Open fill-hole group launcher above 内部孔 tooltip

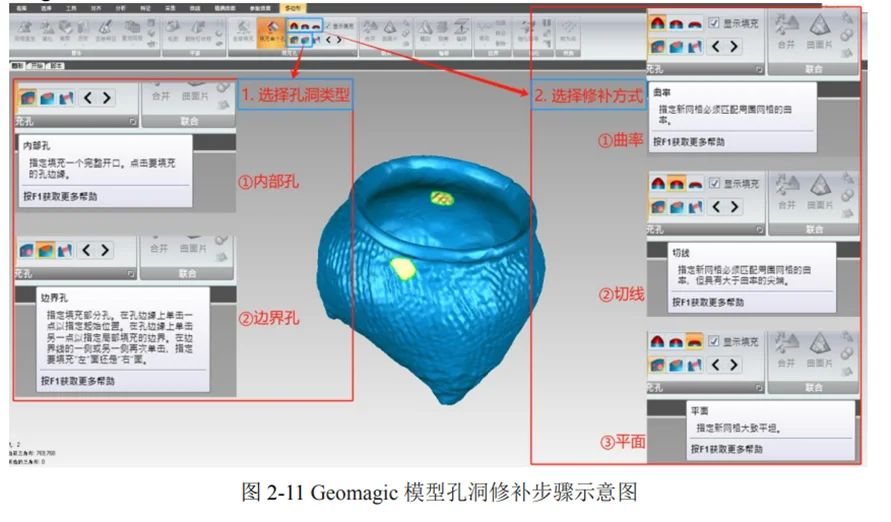(x=132, y=121)
